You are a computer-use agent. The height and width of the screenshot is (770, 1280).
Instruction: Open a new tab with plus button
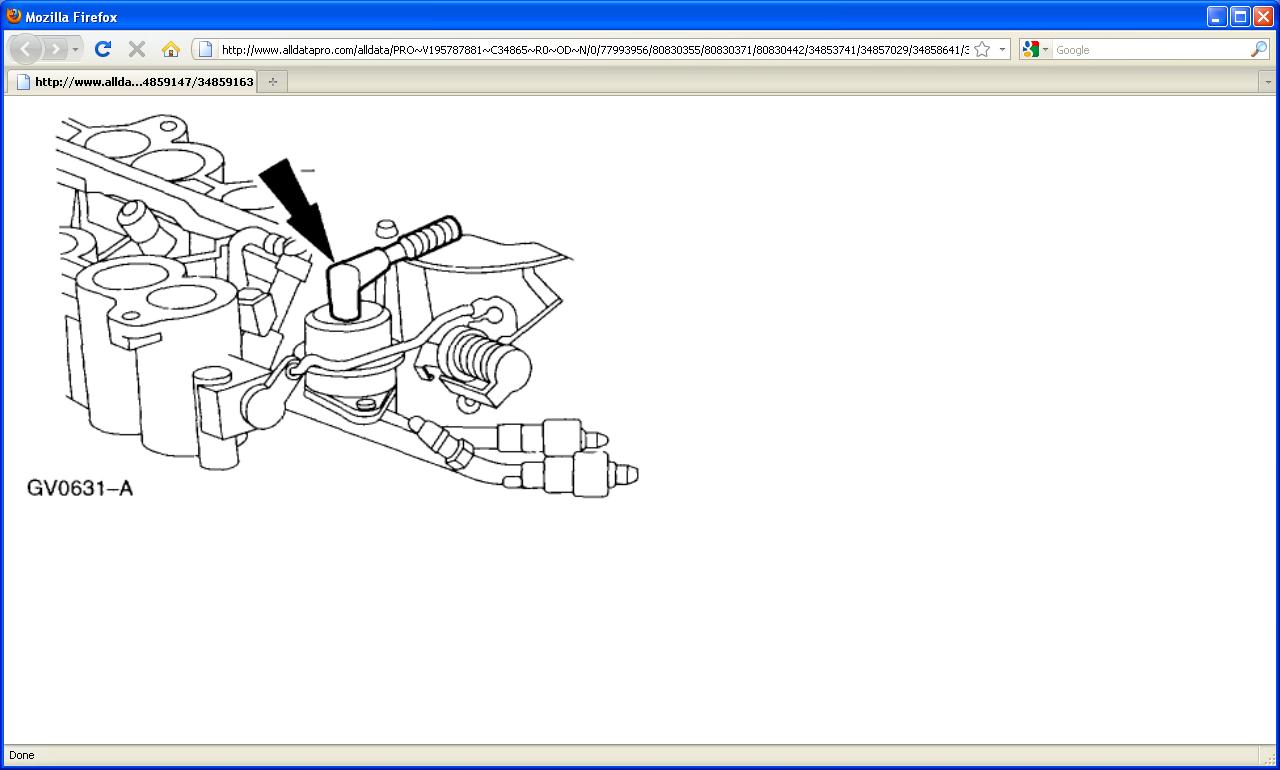pos(273,82)
